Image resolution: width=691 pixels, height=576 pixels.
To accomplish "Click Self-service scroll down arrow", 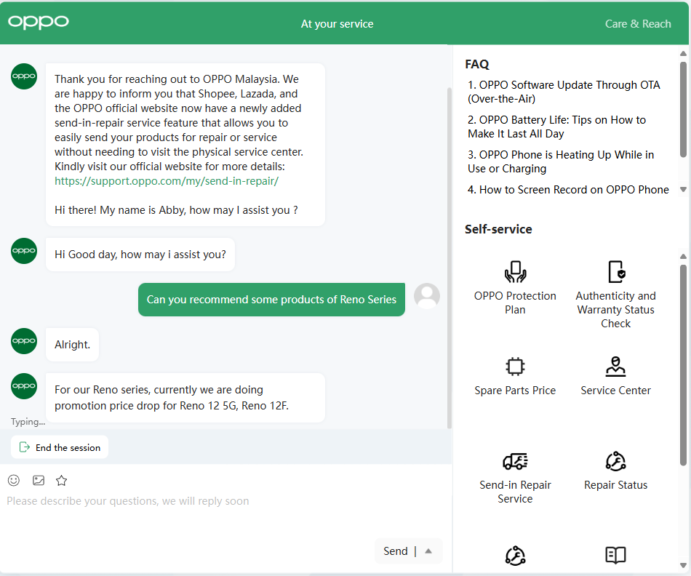I will [x=683, y=565].
